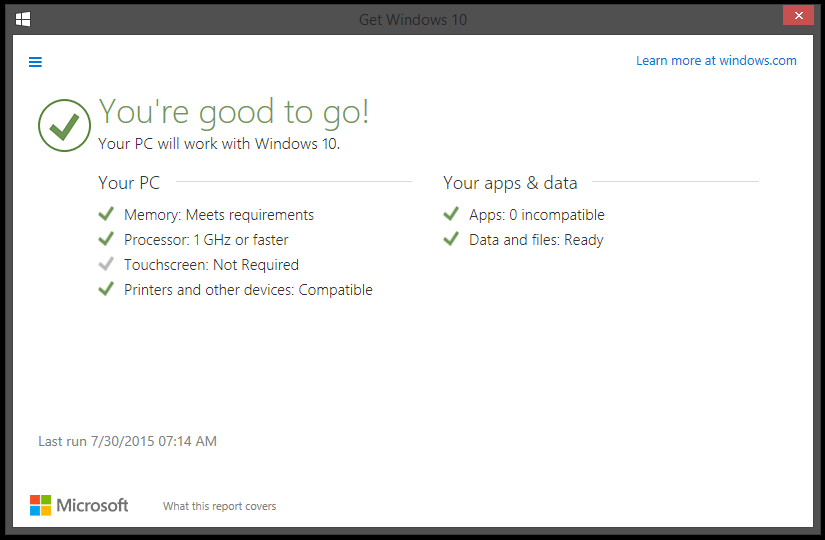Click checkmark beside Data and files
The image size is (825, 540).
pyautogui.click(x=451, y=239)
